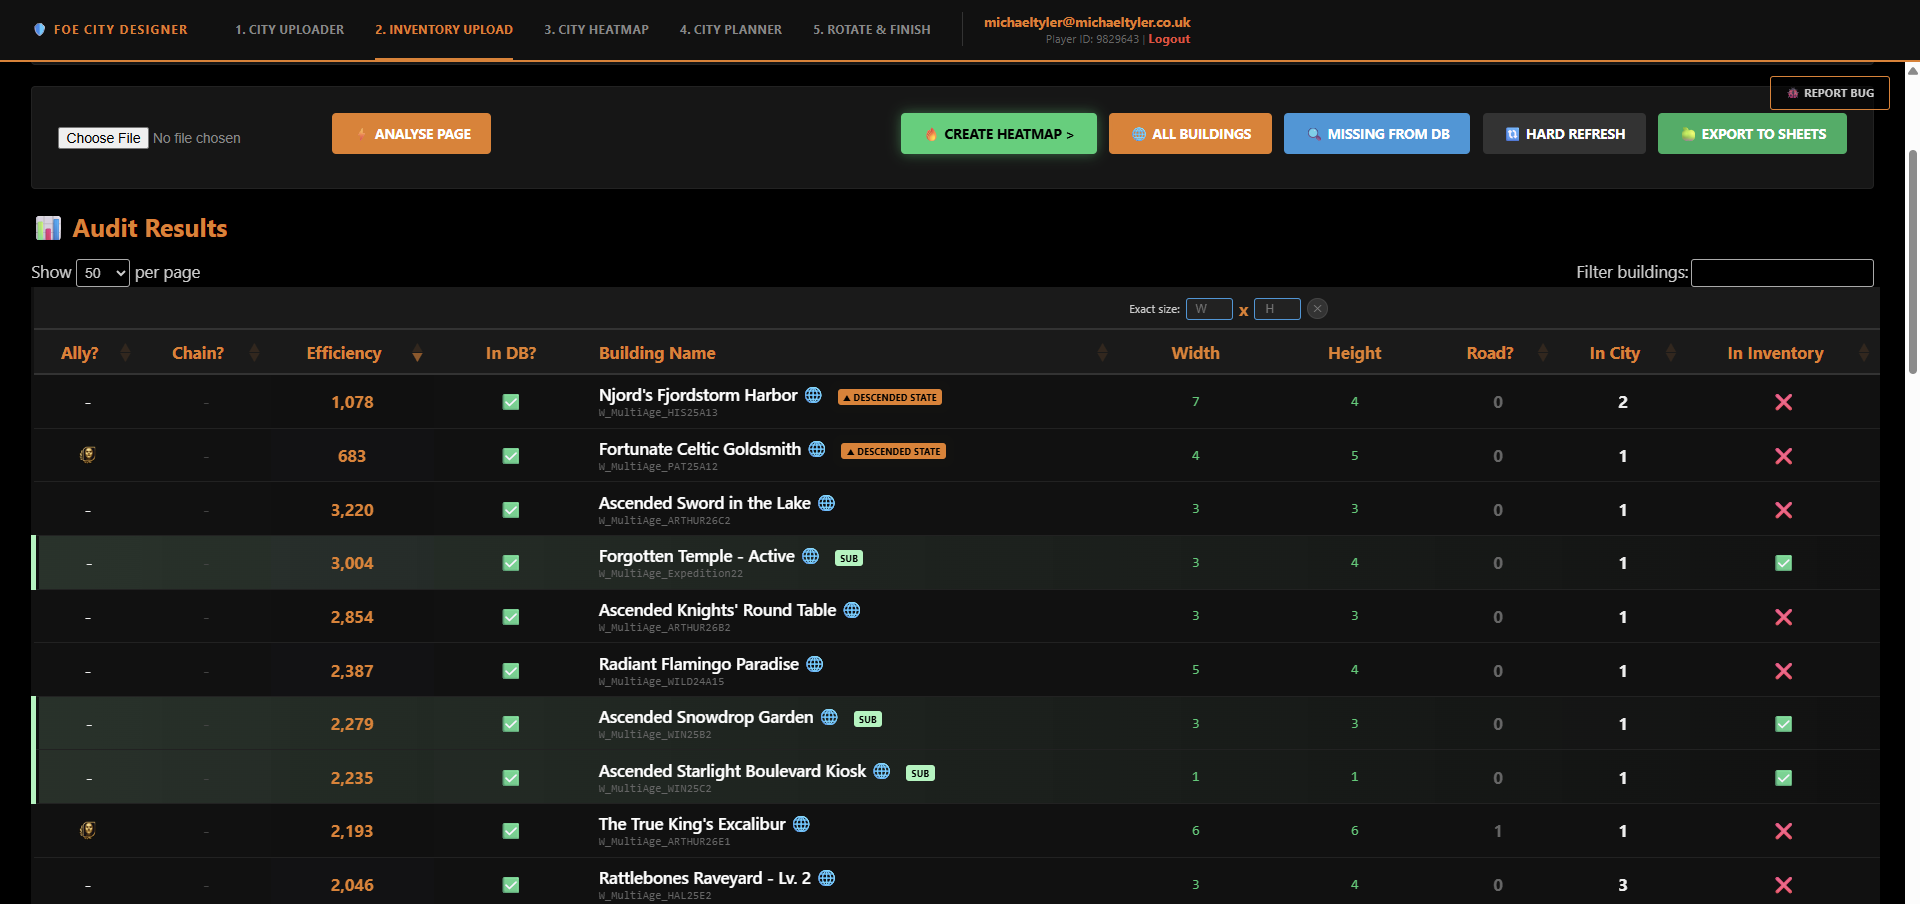This screenshot has width=1920, height=904.
Task: Click the In Inventory checkmark for Forgotten Temple - Active
Action: (1783, 563)
